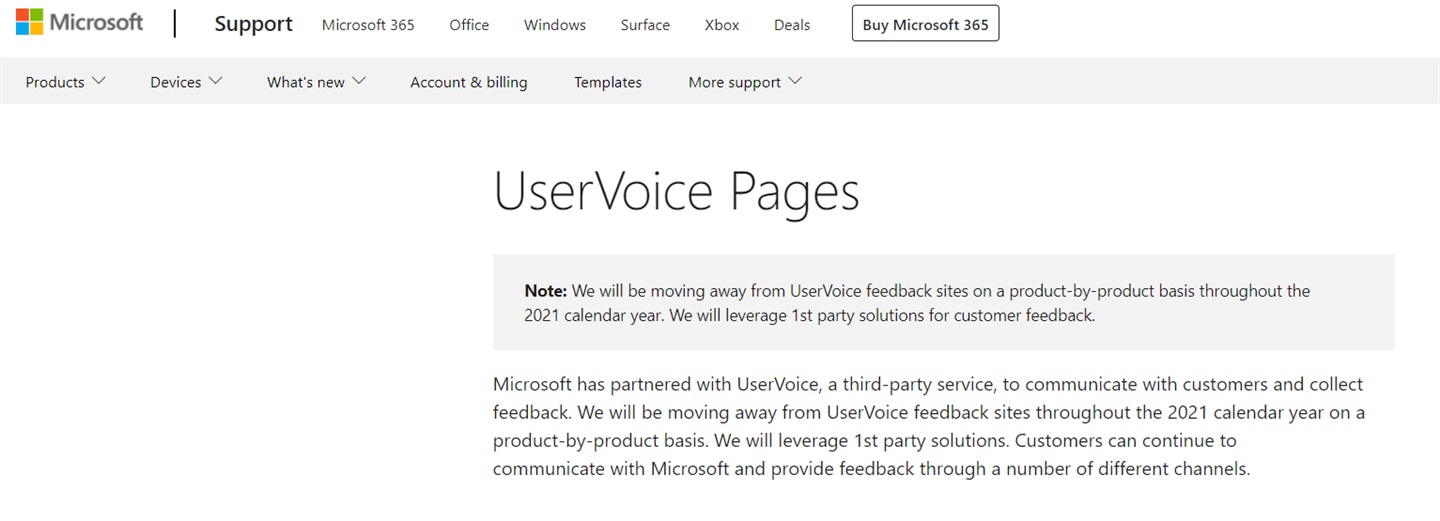Click the gray note box's second line
The width and height of the screenshot is (1440, 521).
809,316
